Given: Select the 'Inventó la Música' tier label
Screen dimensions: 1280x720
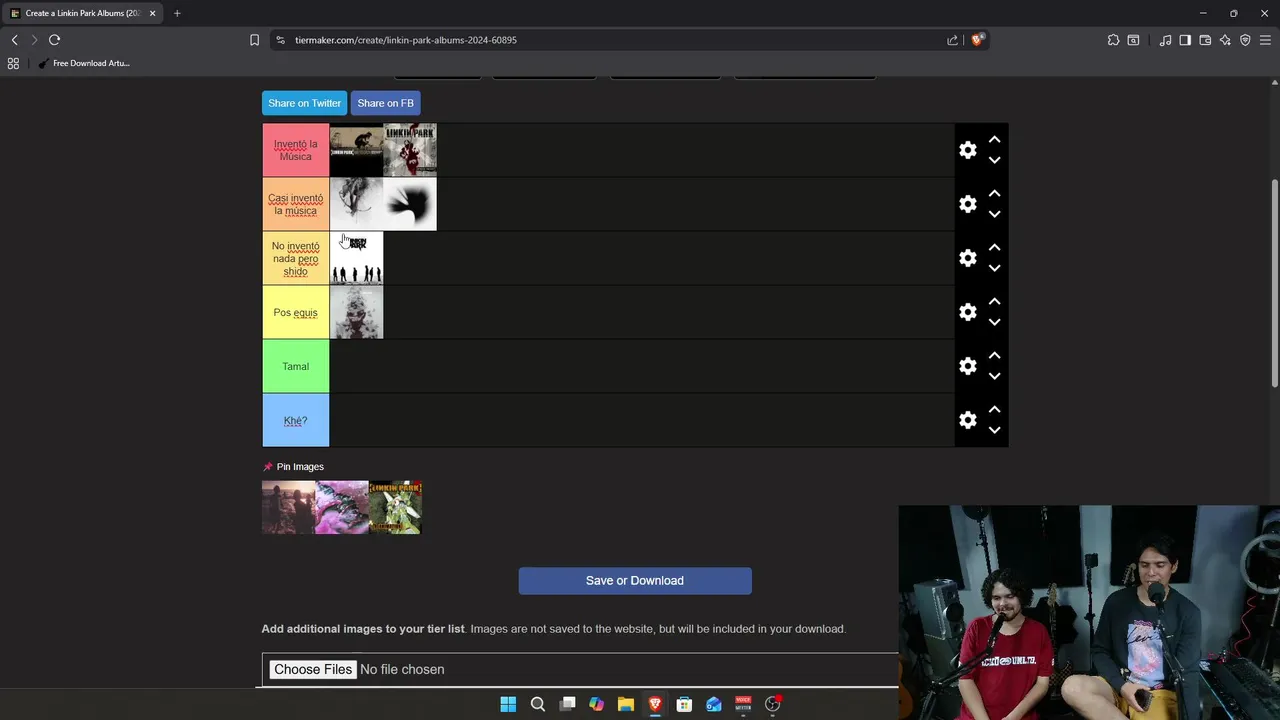Looking at the screenshot, I should click(295, 150).
